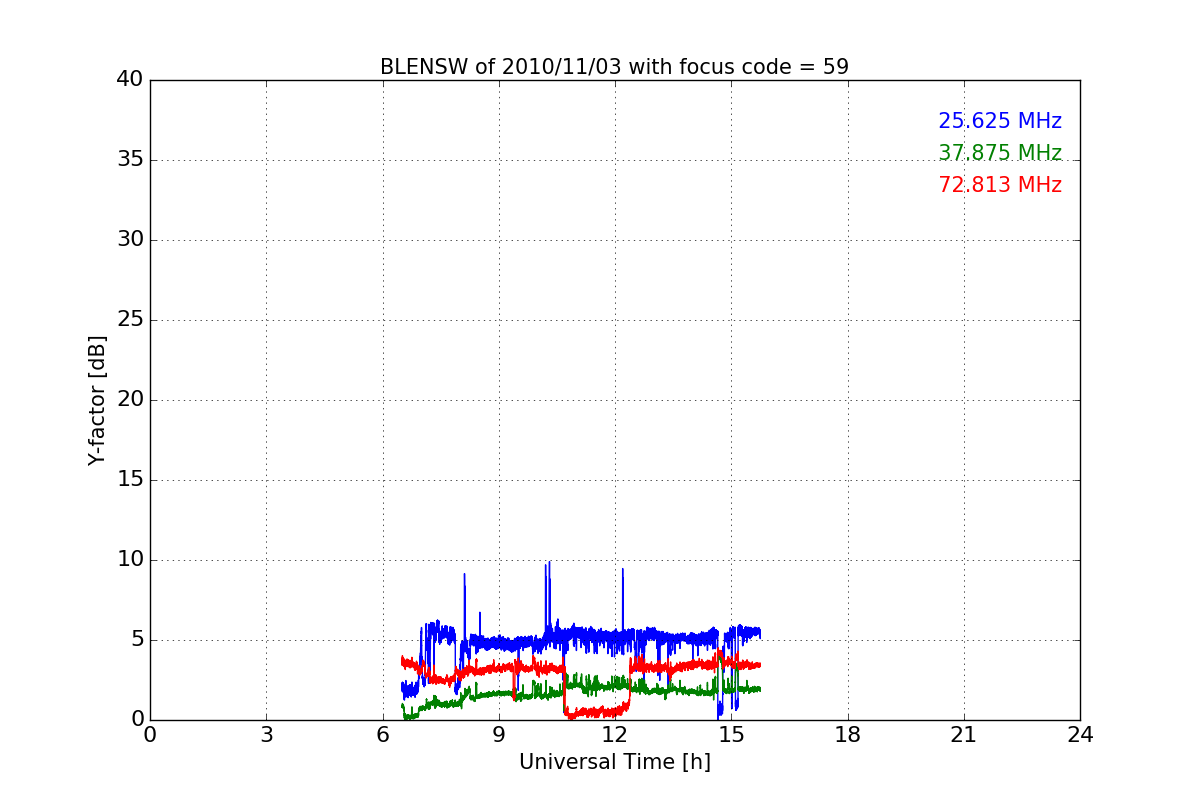Click the y-axis tick label 25

click(130, 319)
